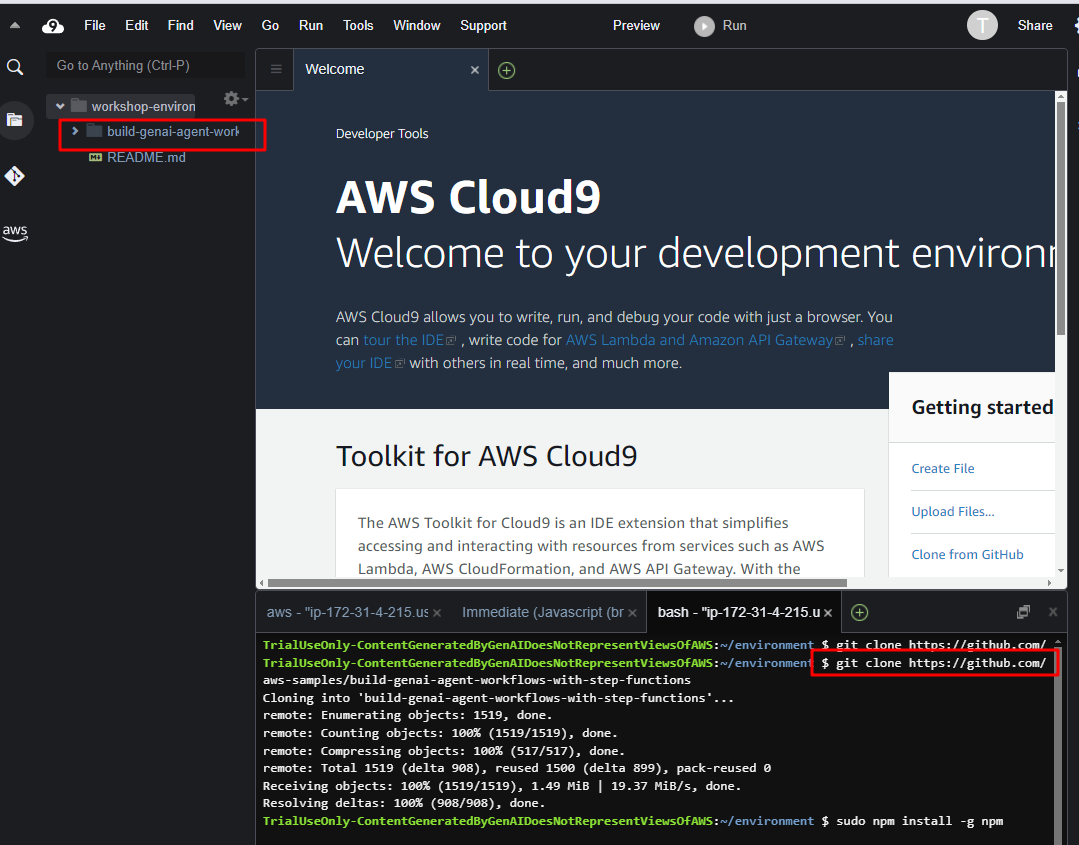Click the Cloud9 logo icon

[x=53, y=26]
